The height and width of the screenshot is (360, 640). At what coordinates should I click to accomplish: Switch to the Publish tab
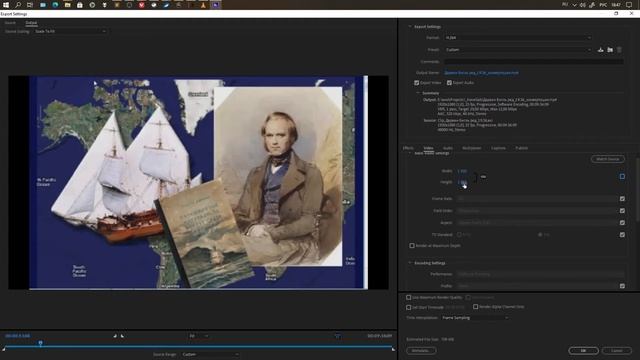pyautogui.click(x=521, y=148)
